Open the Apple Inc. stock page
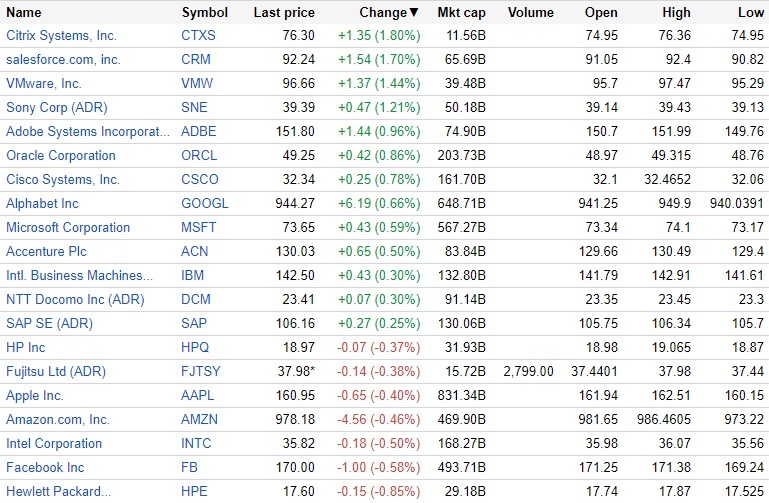The width and height of the screenshot is (769, 503). pos(36,395)
